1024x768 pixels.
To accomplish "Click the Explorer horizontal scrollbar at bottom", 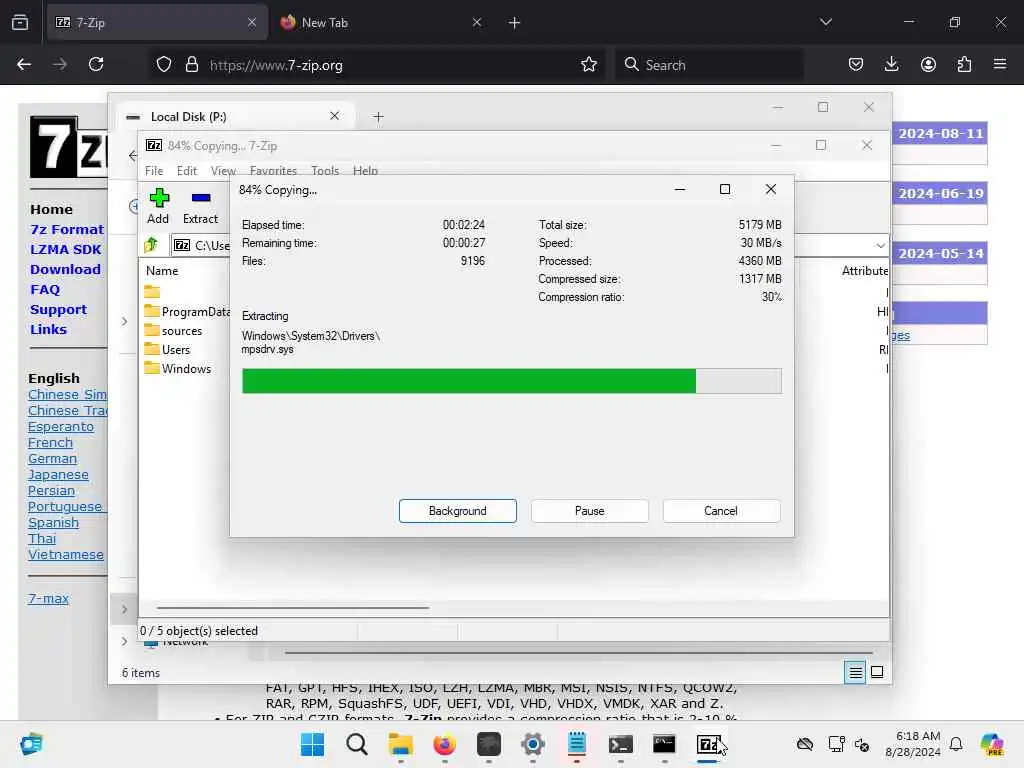I will tap(579, 652).
